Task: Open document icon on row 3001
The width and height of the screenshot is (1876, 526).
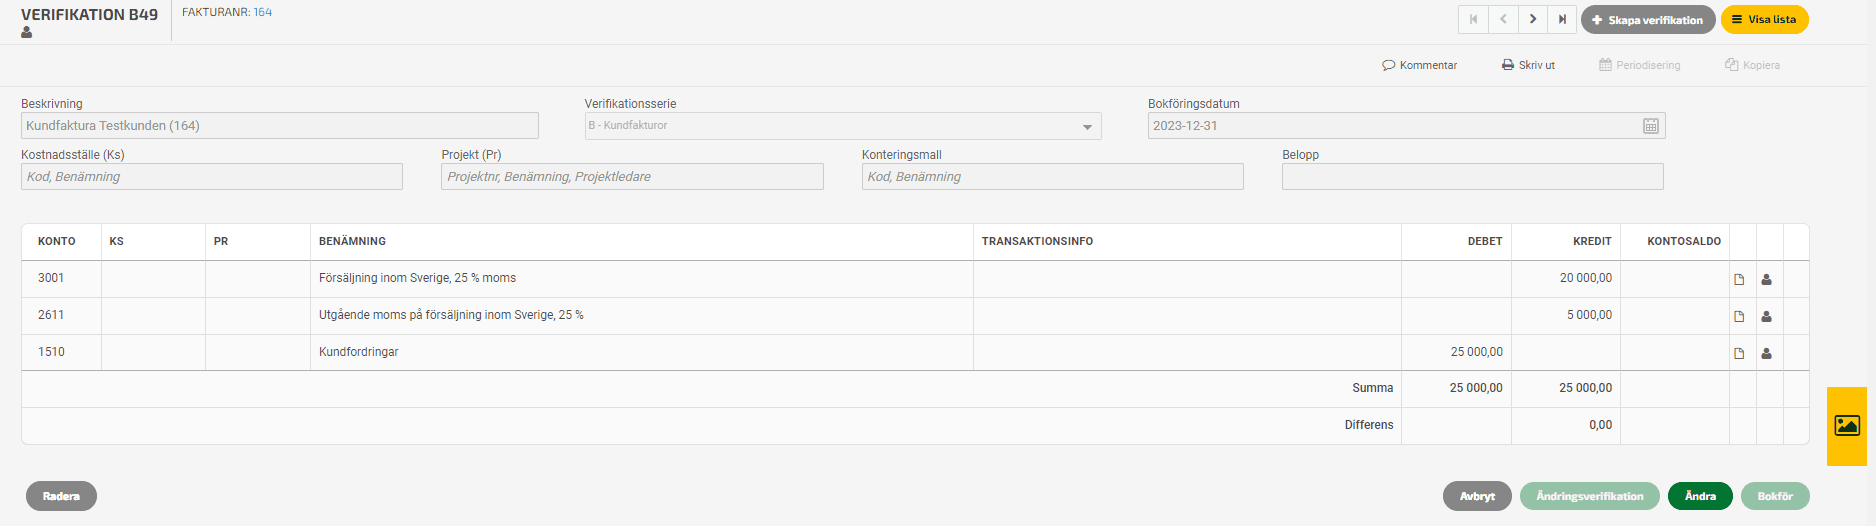Action: [x=1739, y=279]
